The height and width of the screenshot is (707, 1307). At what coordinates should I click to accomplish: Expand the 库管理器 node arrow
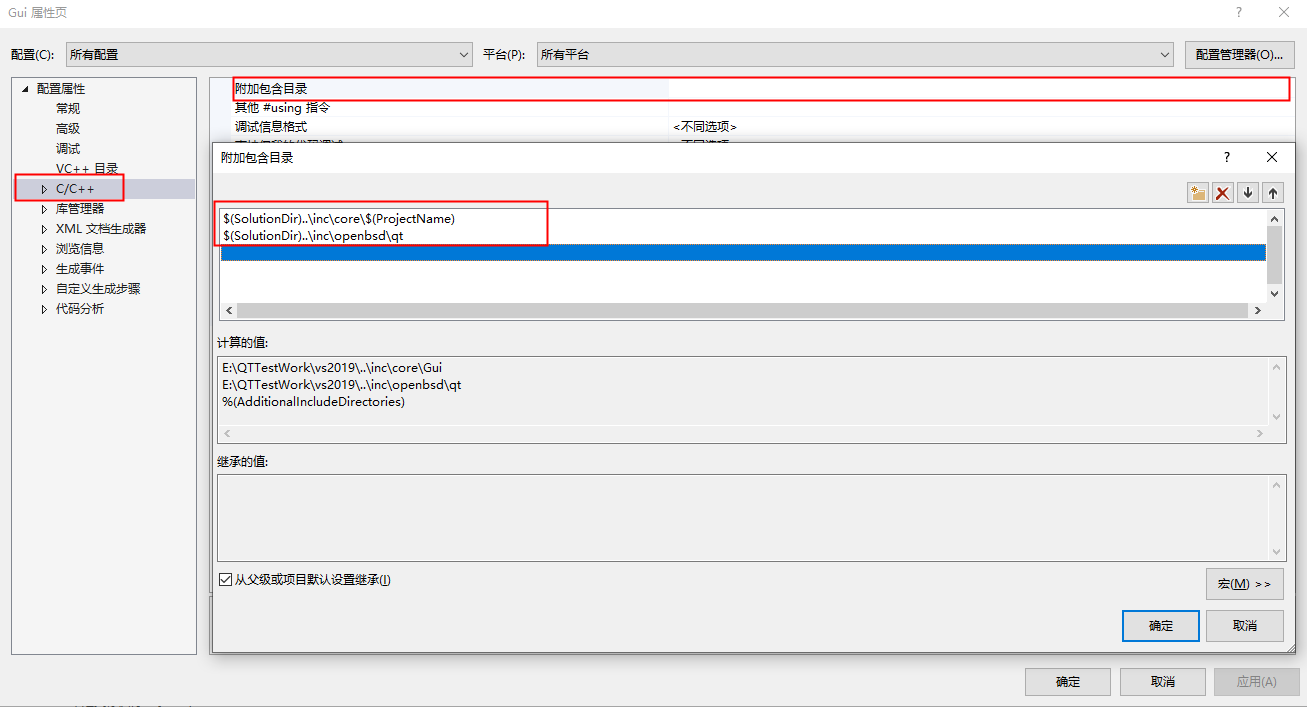[44, 209]
